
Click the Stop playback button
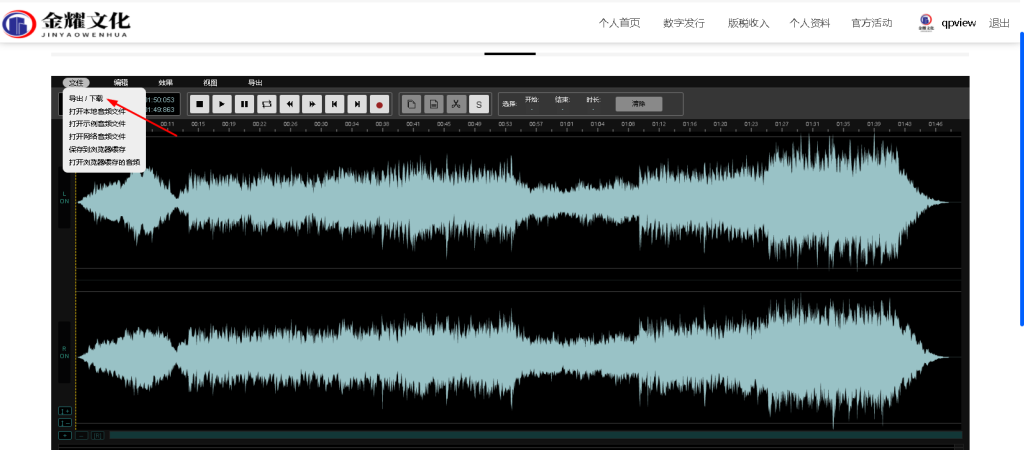[200, 104]
